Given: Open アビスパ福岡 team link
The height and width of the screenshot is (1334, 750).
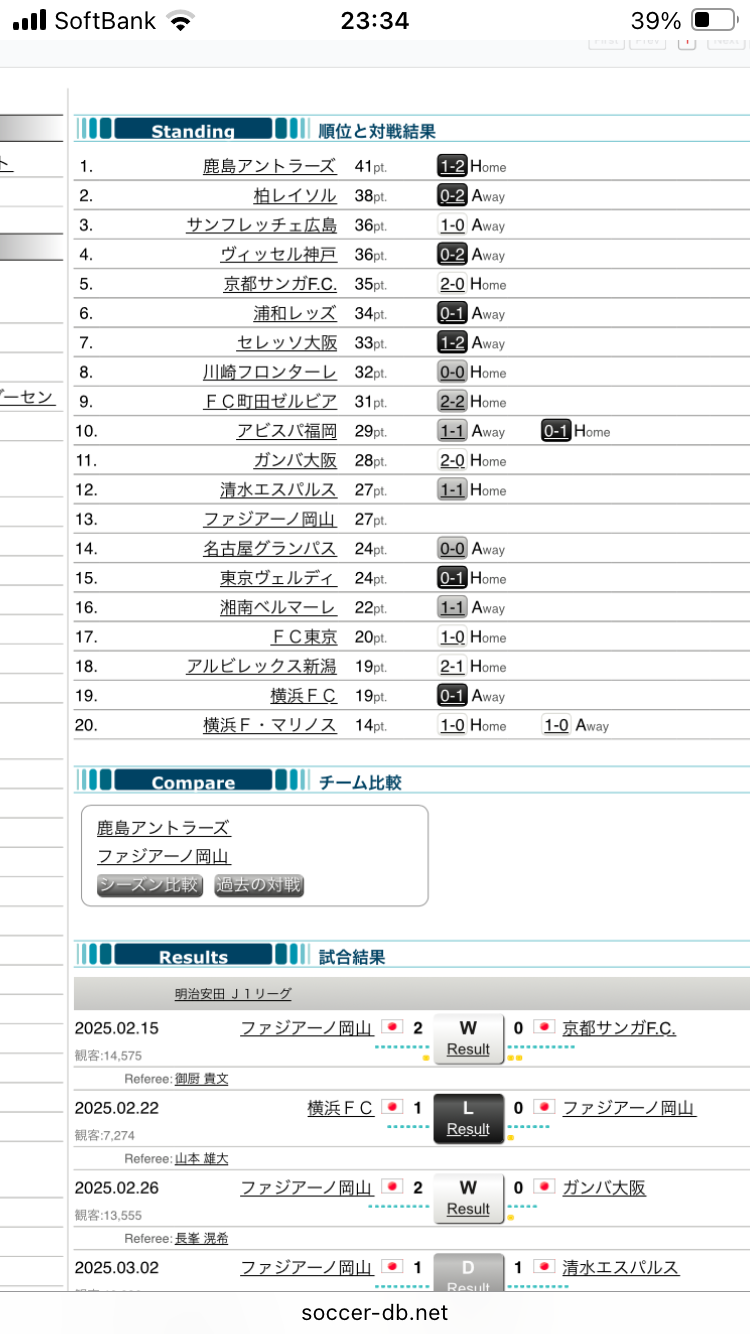Looking at the screenshot, I should pos(286,432).
